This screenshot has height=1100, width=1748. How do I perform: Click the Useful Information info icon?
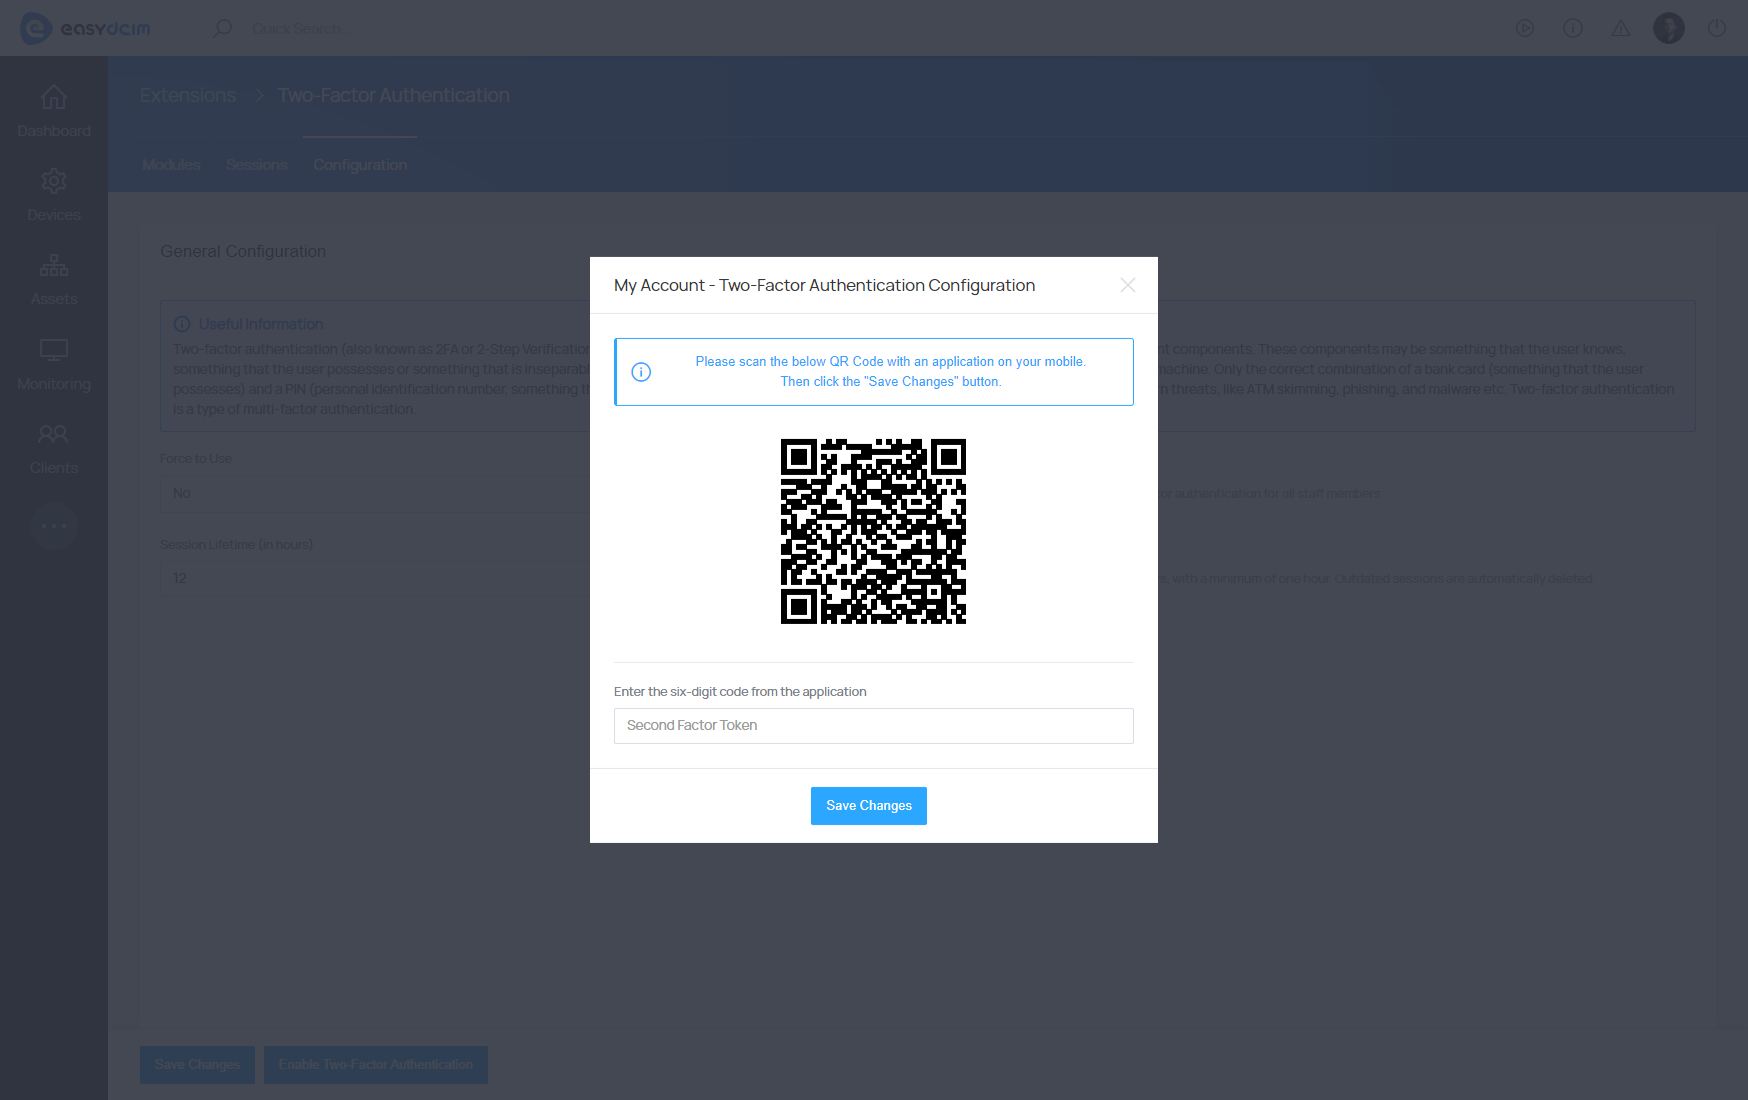[182, 324]
